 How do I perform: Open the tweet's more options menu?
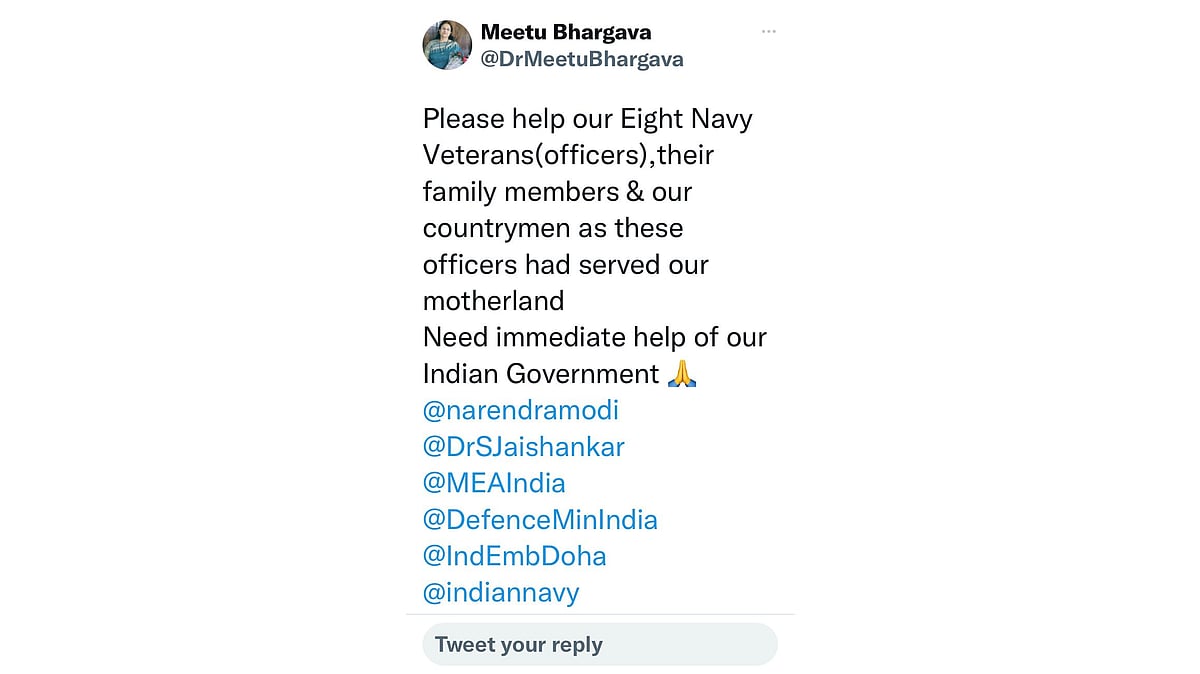coord(768,32)
